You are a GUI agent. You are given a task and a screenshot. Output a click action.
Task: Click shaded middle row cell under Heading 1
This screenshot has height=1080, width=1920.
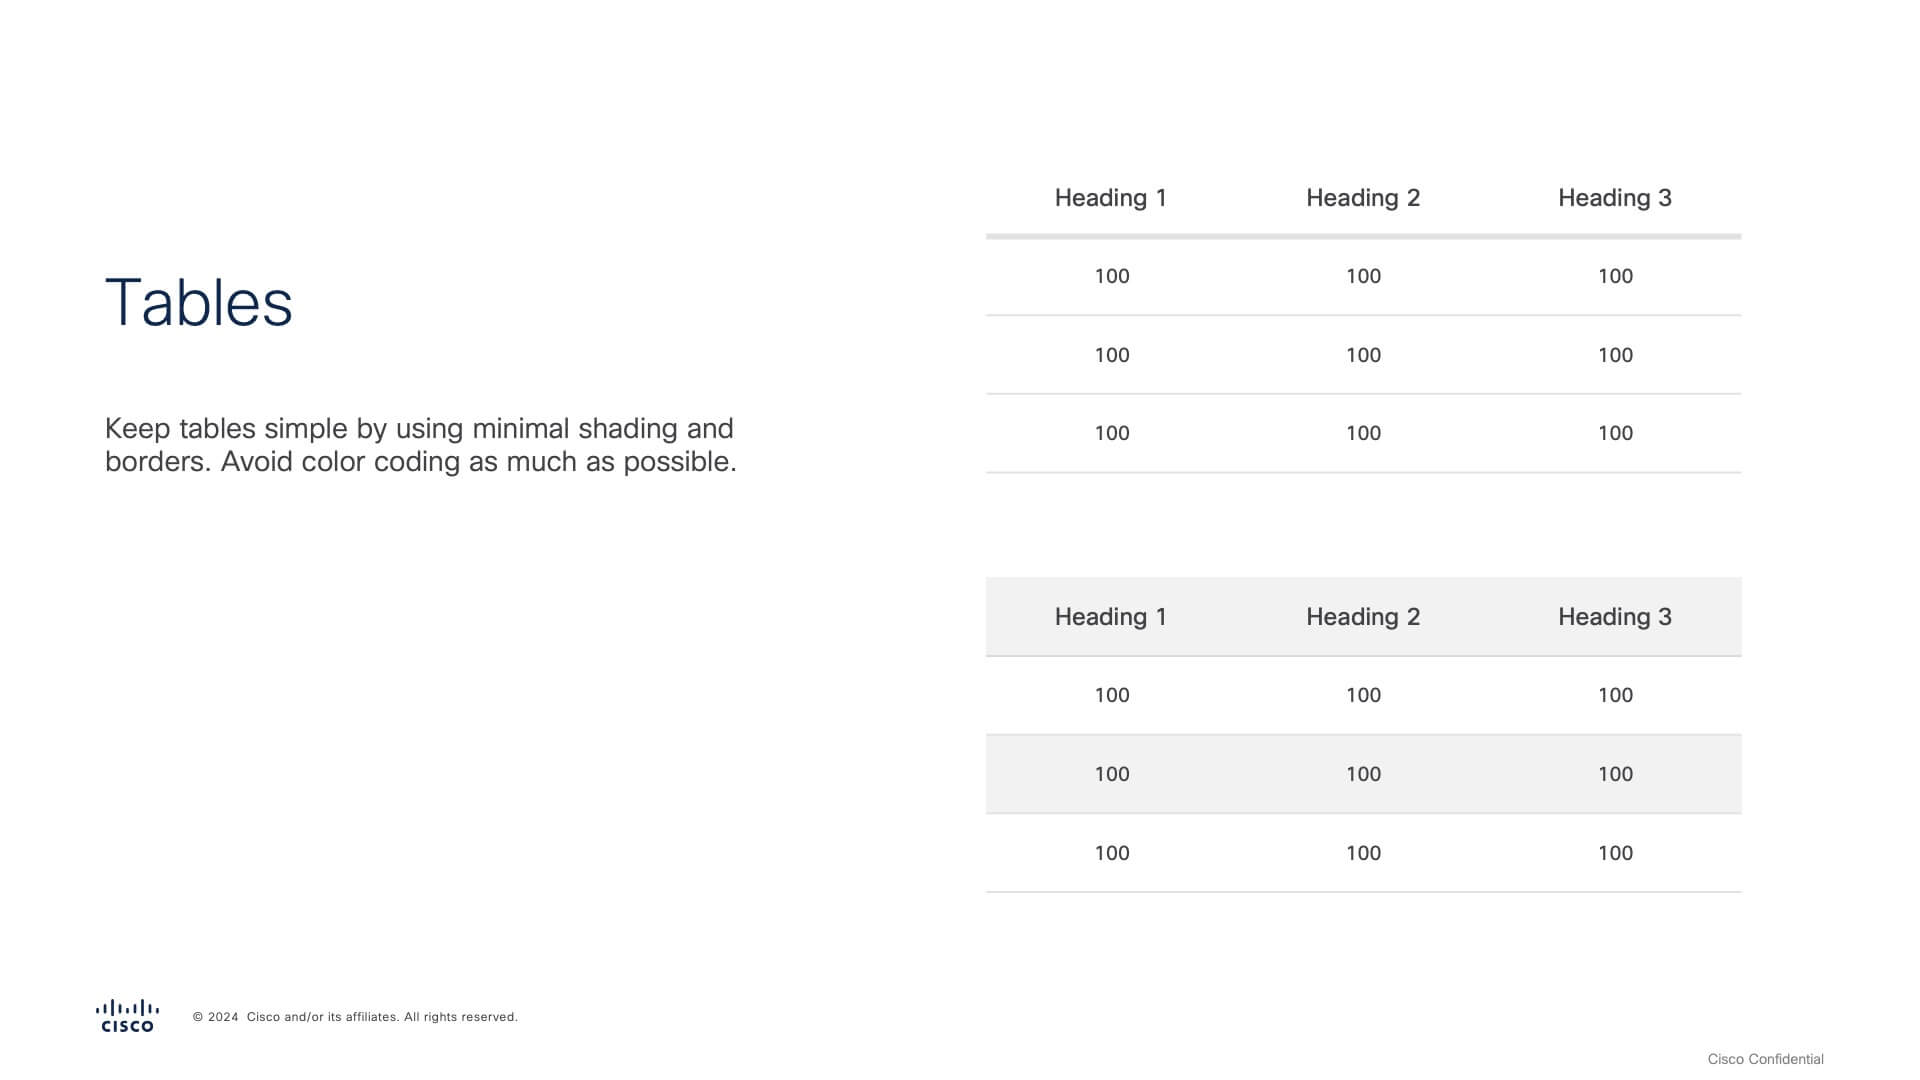click(x=1112, y=774)
